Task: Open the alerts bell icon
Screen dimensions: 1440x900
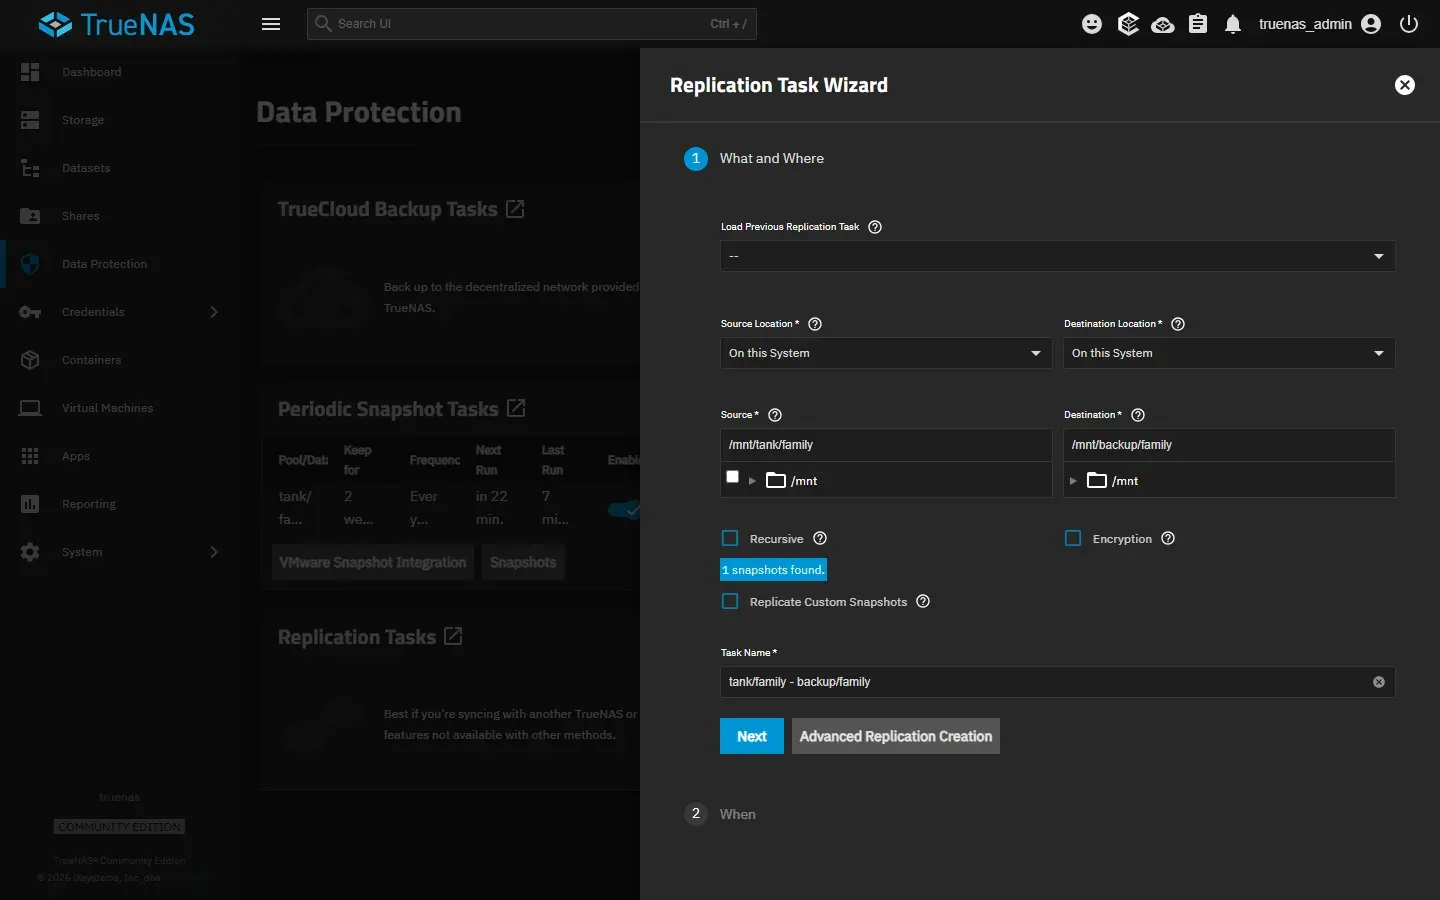Action: pyautogui.click(x=1233, y=24)
